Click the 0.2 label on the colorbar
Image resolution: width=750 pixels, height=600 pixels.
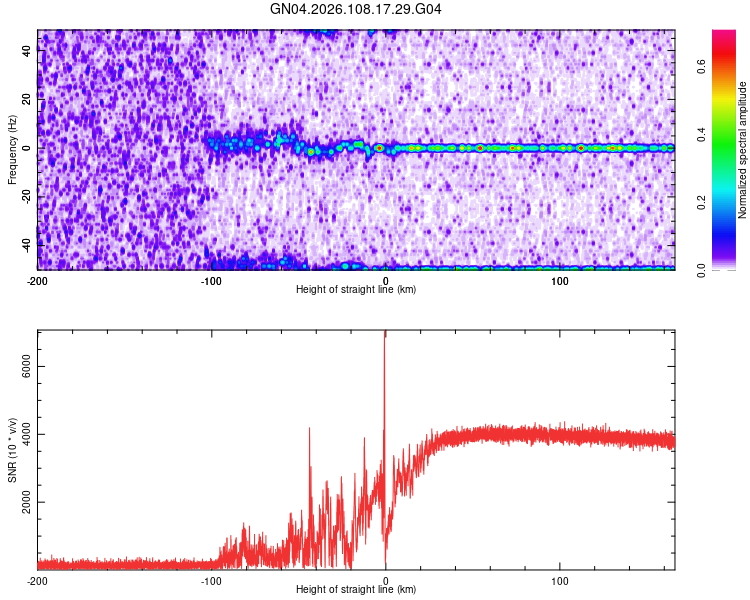coord(701,202)
